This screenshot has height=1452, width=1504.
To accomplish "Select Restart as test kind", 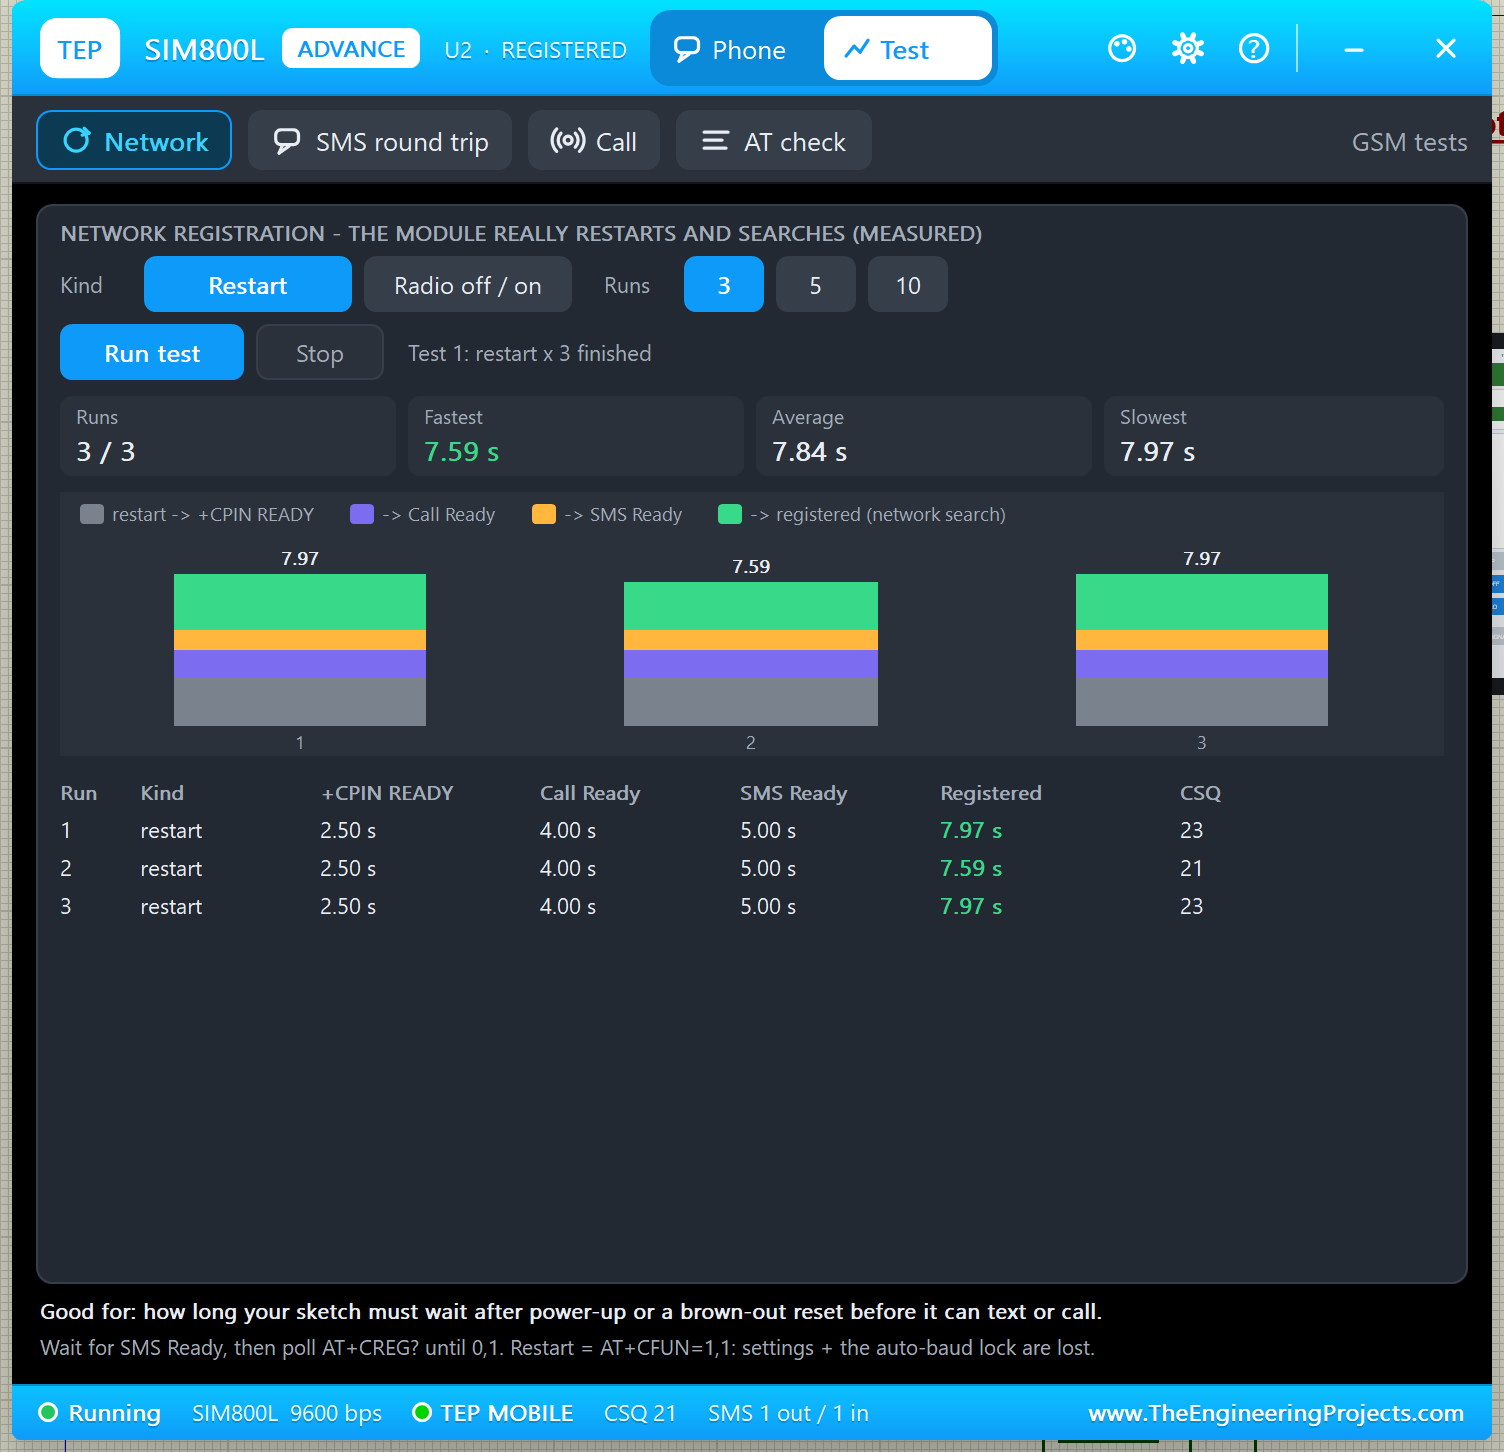I will (x=248, y=284).
